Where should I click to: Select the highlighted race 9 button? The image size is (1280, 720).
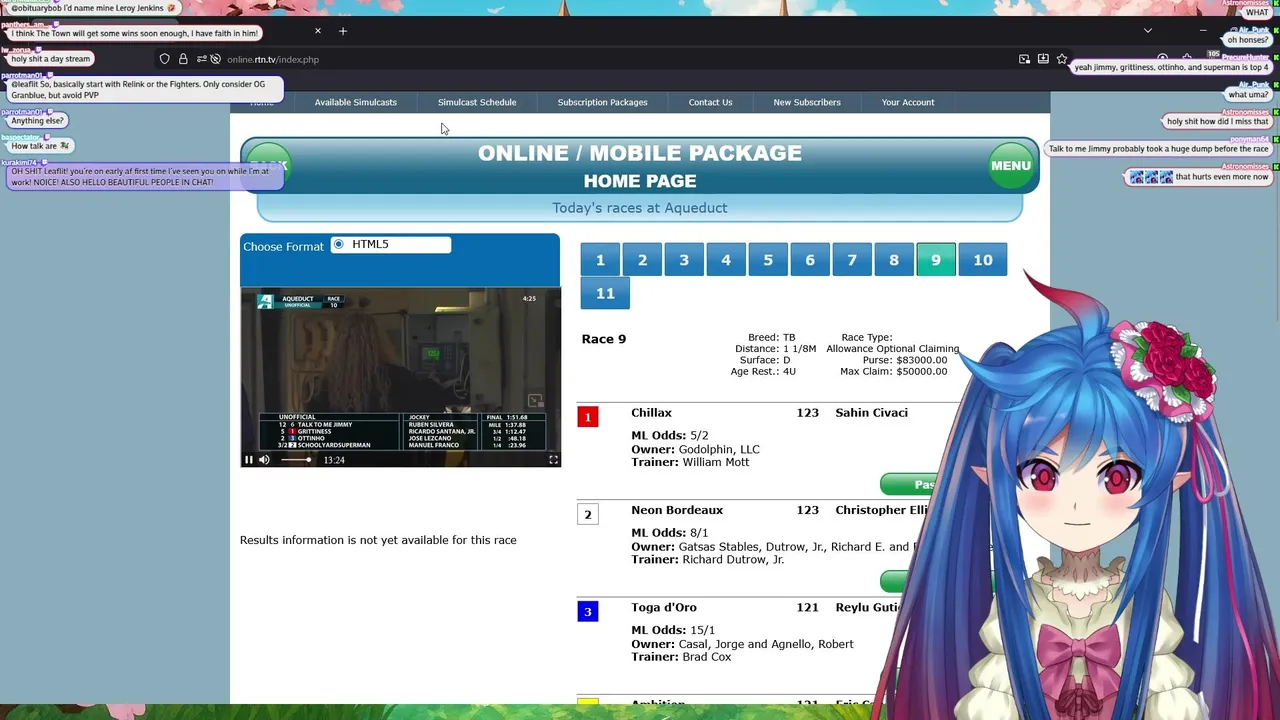point(936,260)
